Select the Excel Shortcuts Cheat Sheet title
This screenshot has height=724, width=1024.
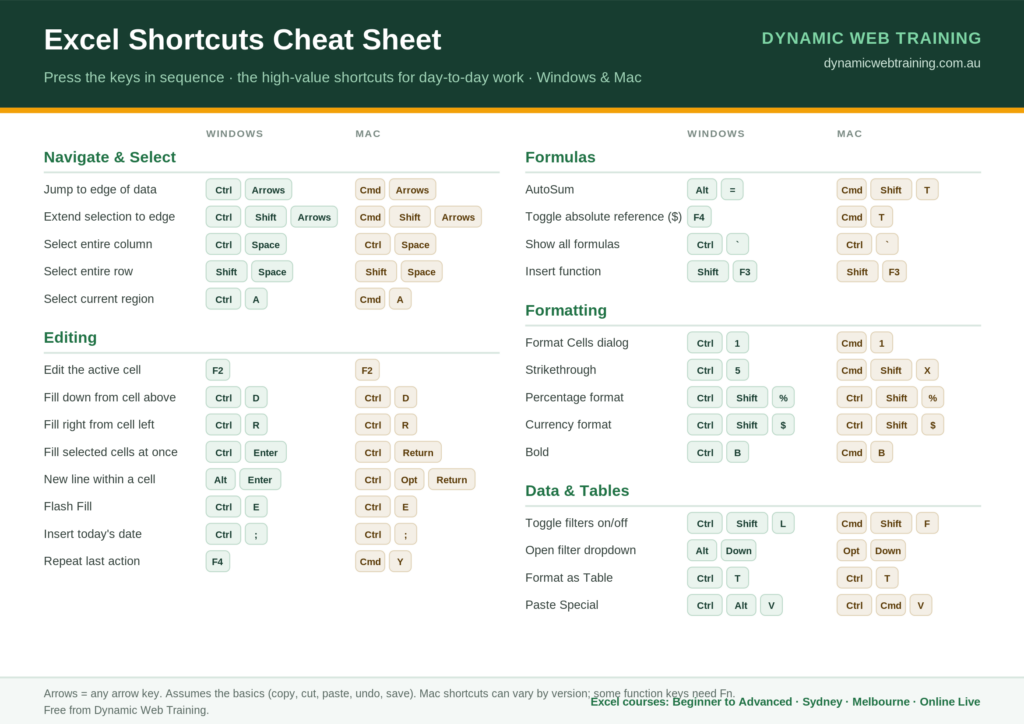242,40
